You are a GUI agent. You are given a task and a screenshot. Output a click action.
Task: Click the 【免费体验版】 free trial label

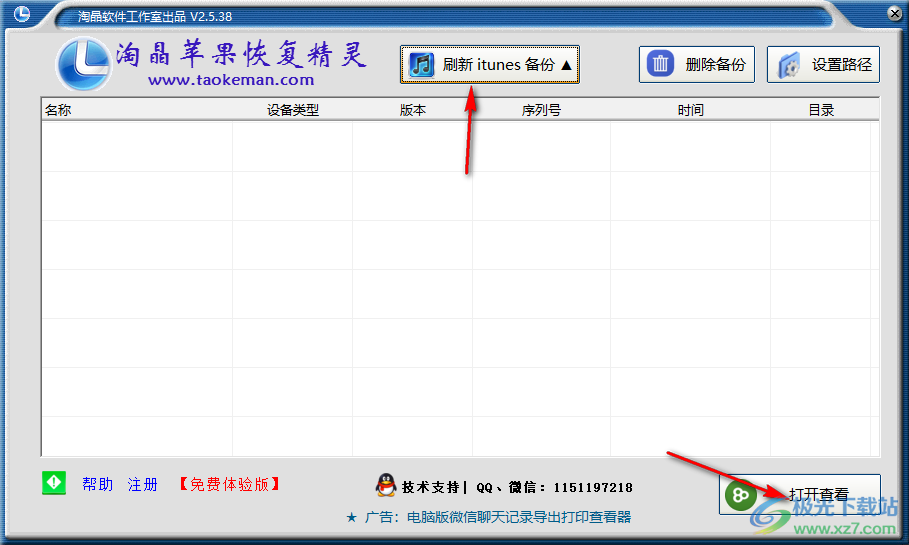(230, 484)
